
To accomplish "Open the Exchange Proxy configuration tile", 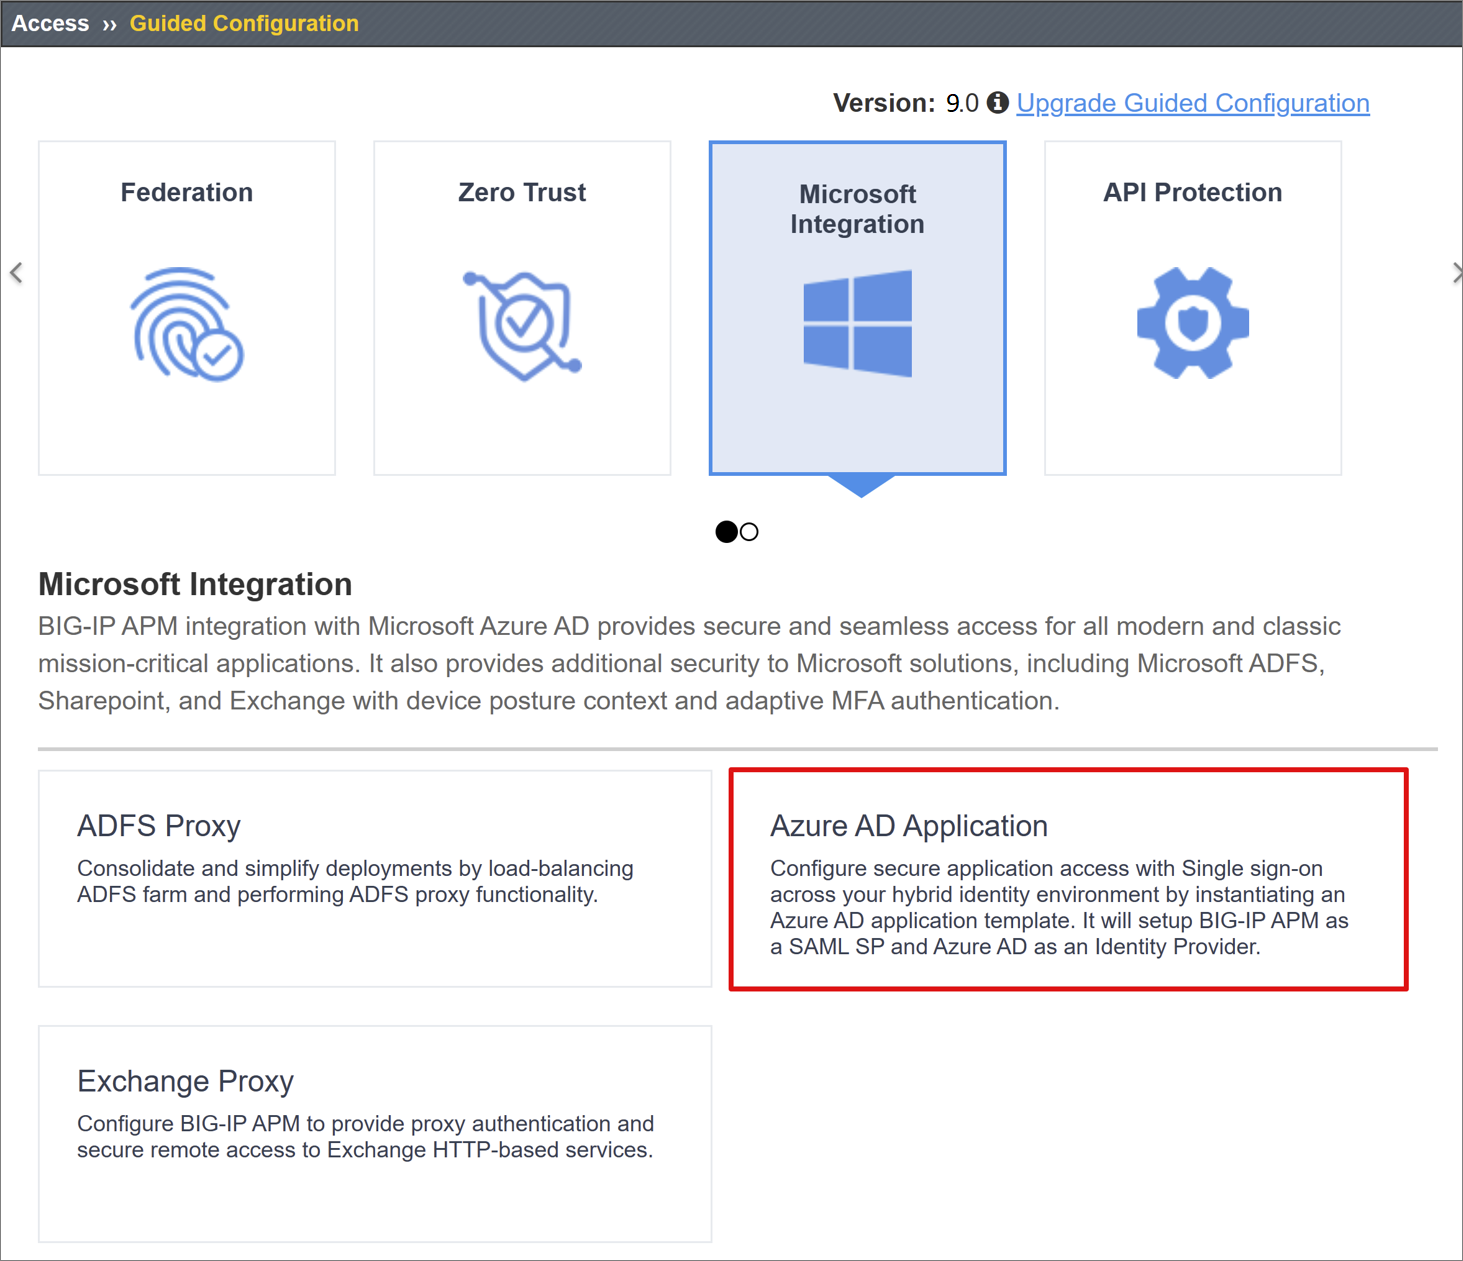I will pos(375,1134).
